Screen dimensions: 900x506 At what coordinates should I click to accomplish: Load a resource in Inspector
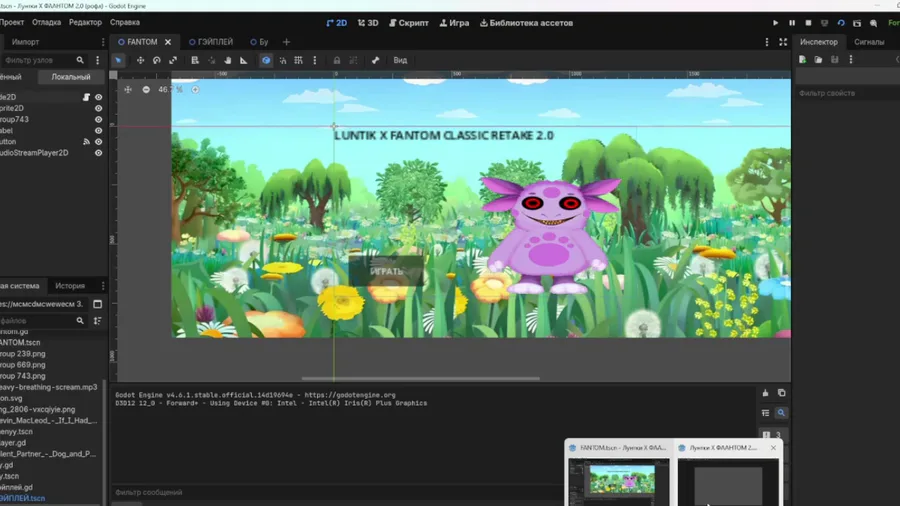pos(818,60)
